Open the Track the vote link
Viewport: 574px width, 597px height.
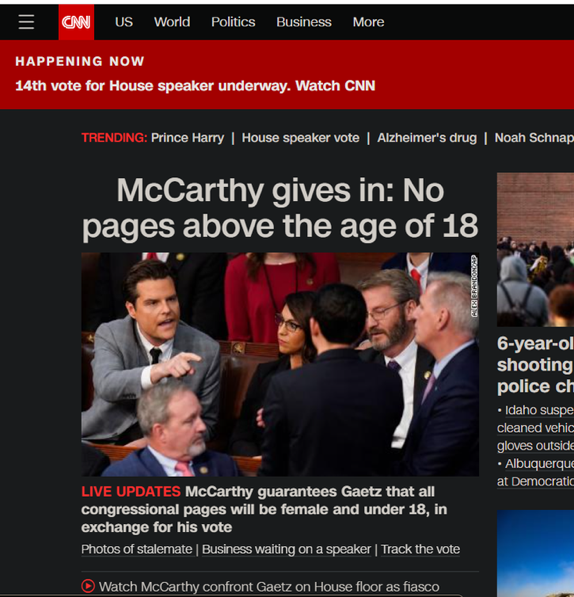click(x=420, y=549)
